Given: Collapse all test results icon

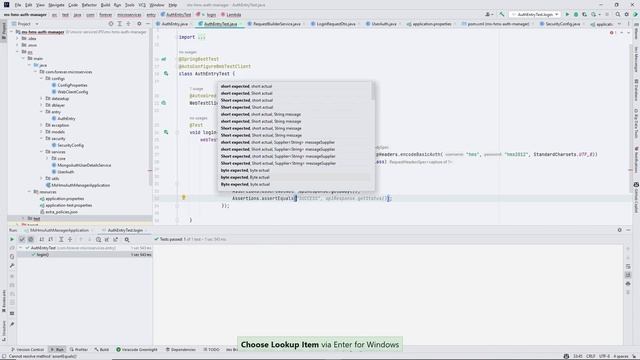Looking at the screenshot, I should click(x=70, y=239).
